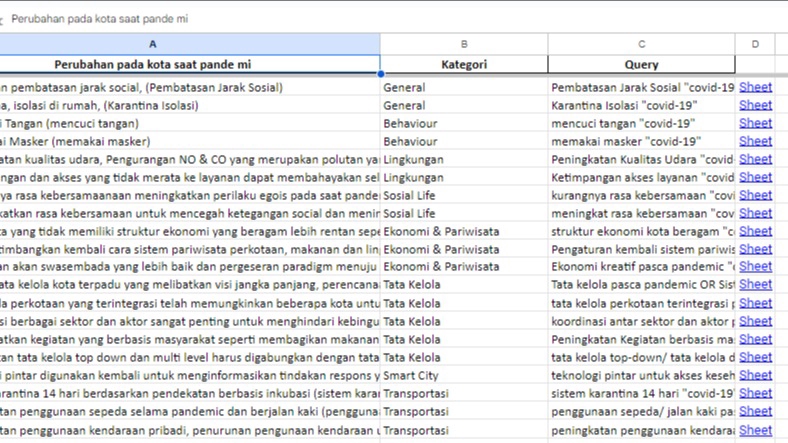788x443 pixels.
Task: Select query cell starting 'teknologi pintar untuk akses'
Action: [x=641, y=376]
